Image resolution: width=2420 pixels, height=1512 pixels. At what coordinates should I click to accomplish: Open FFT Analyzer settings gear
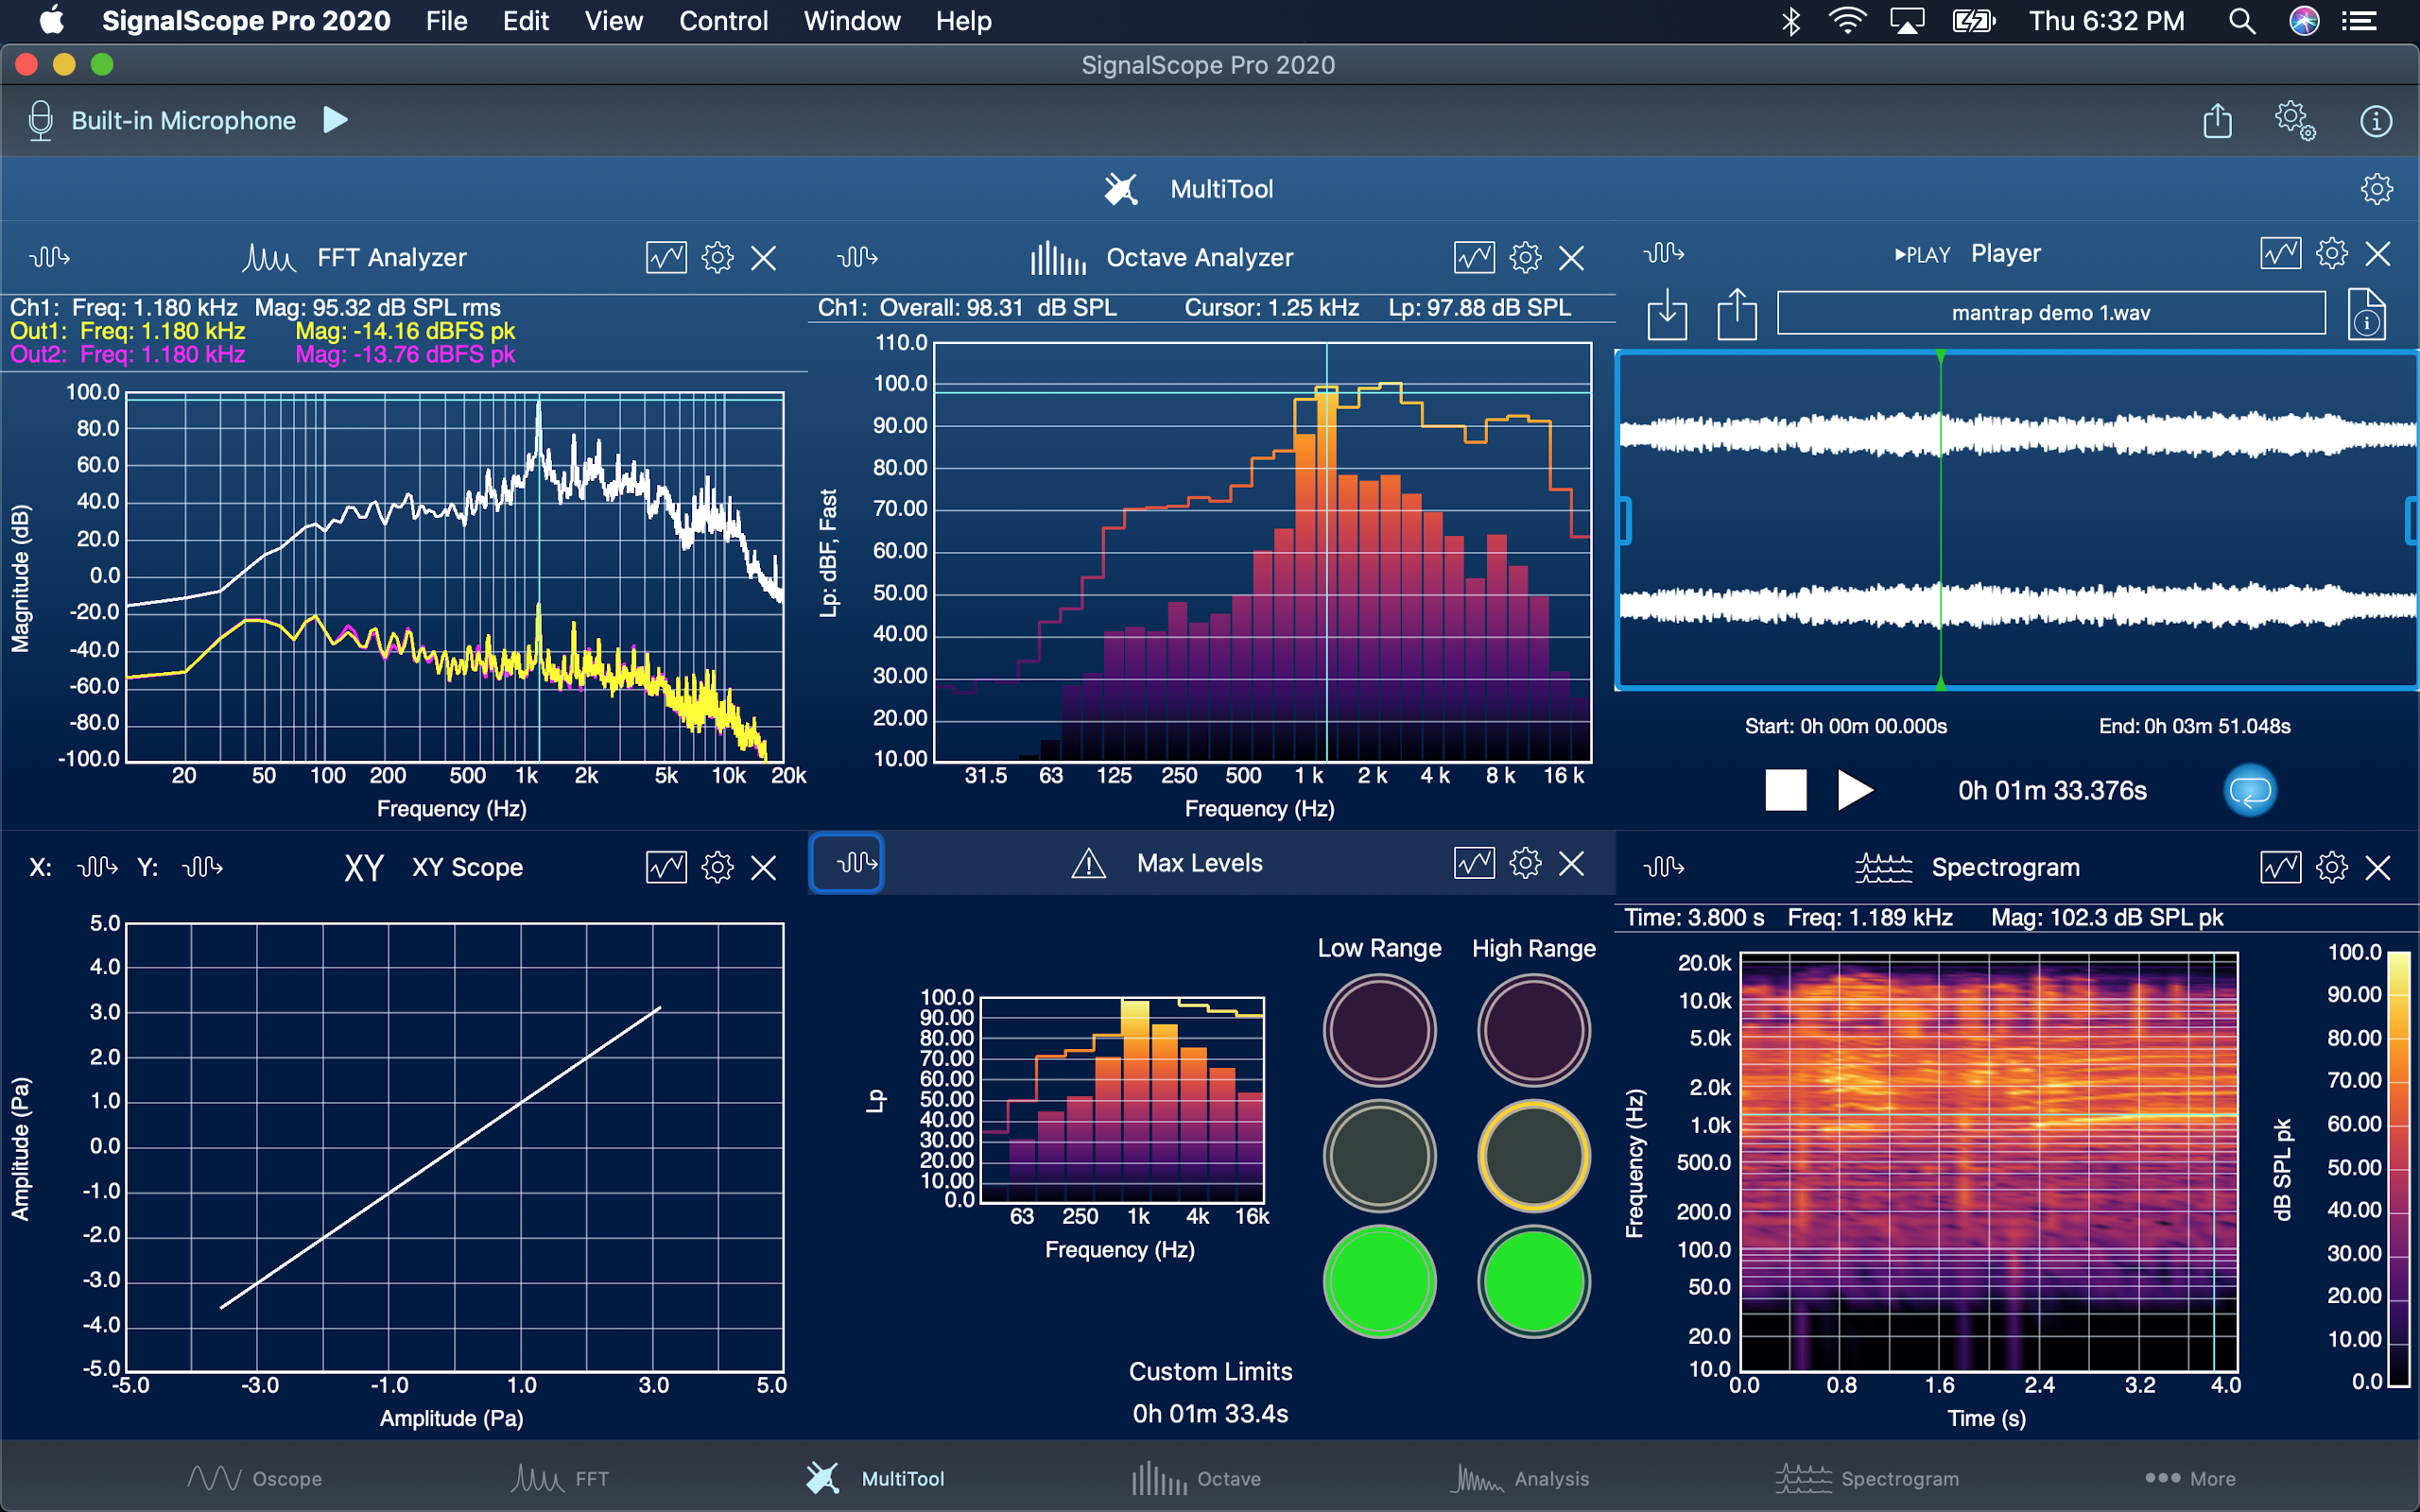[717, 258]
